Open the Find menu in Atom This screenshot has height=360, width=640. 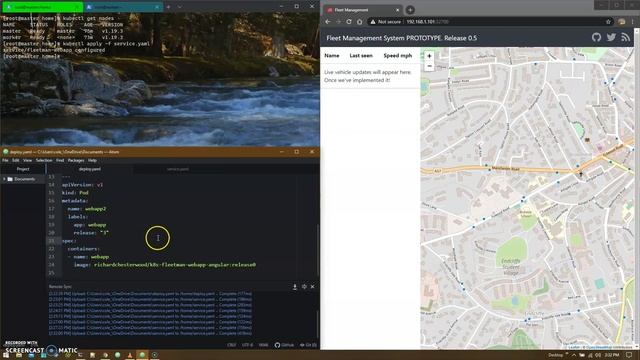(x=60, y=160)
